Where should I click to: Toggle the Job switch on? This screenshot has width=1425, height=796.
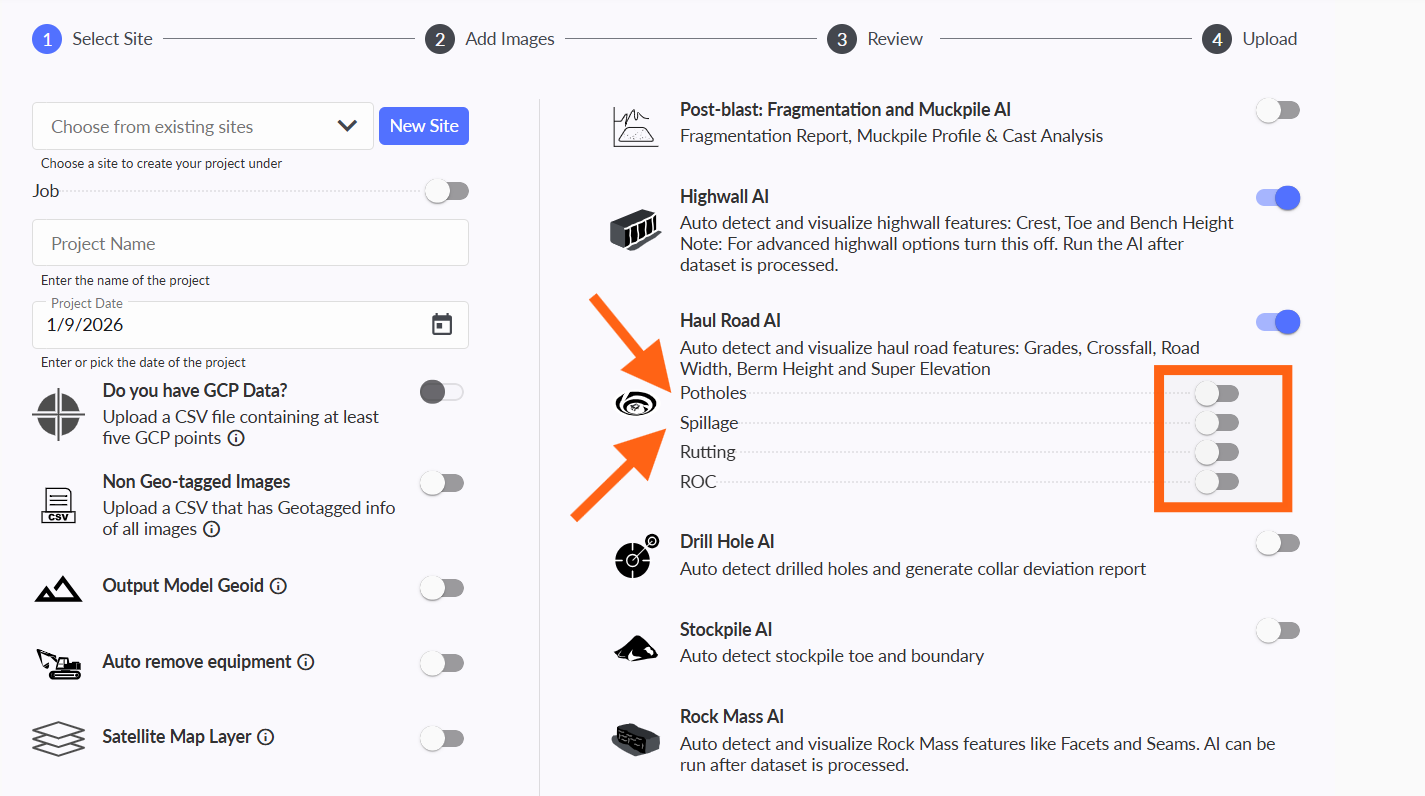coord(446,191)
